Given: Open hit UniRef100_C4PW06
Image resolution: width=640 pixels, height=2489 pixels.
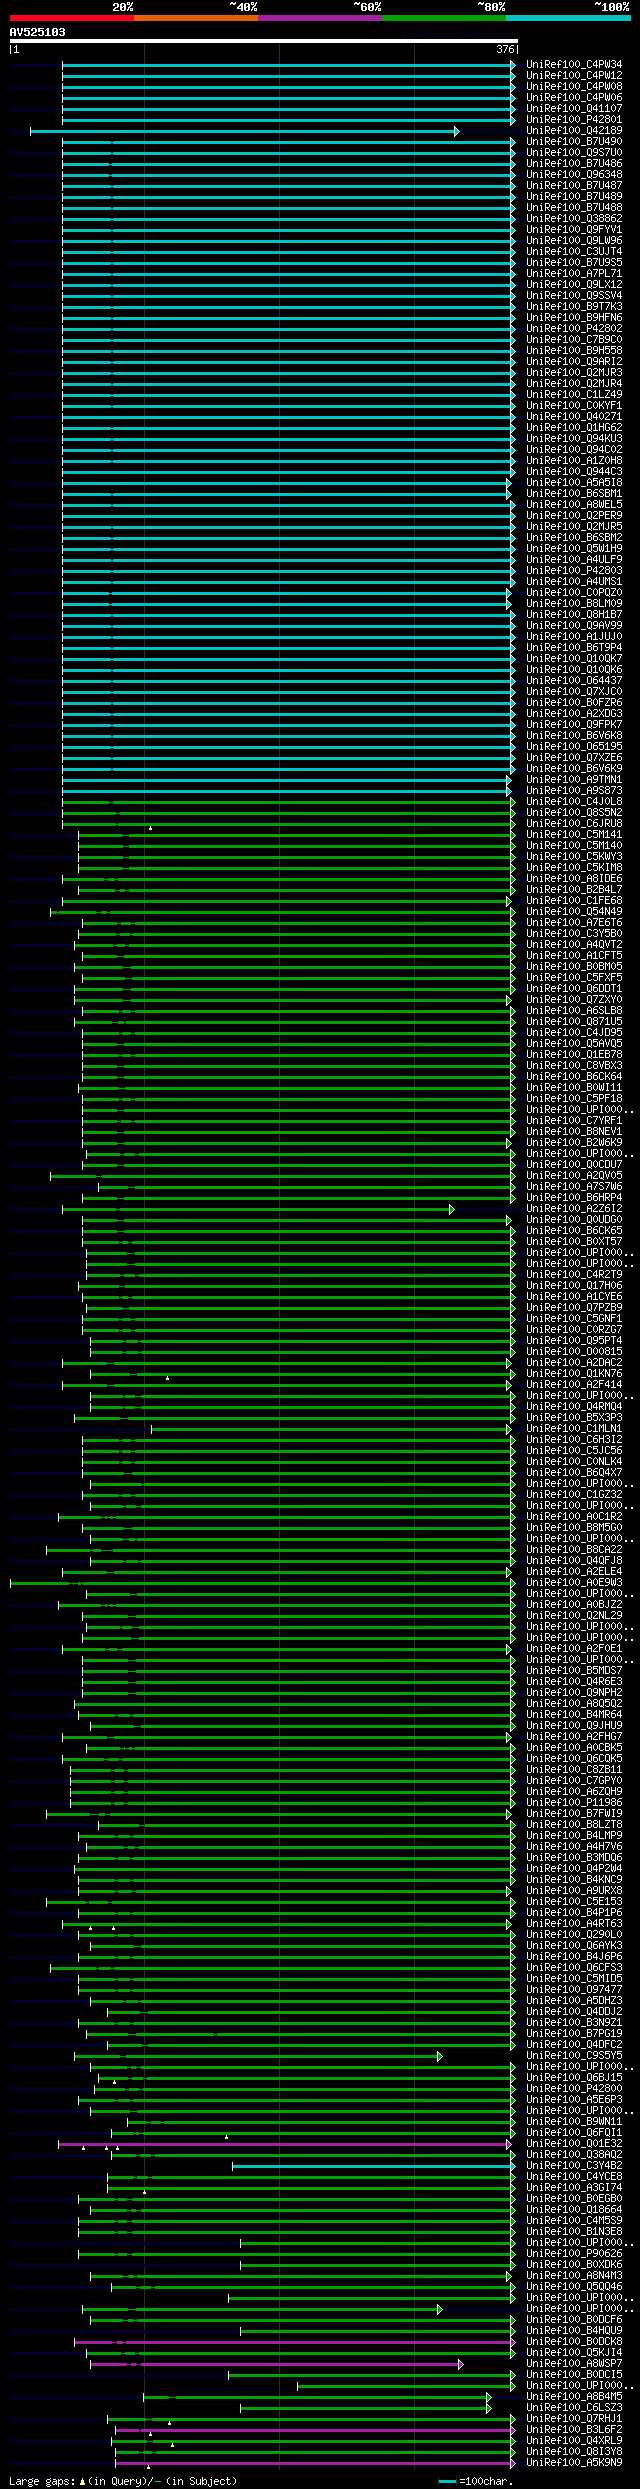Looking at the screenshot, I should [574, 98].
